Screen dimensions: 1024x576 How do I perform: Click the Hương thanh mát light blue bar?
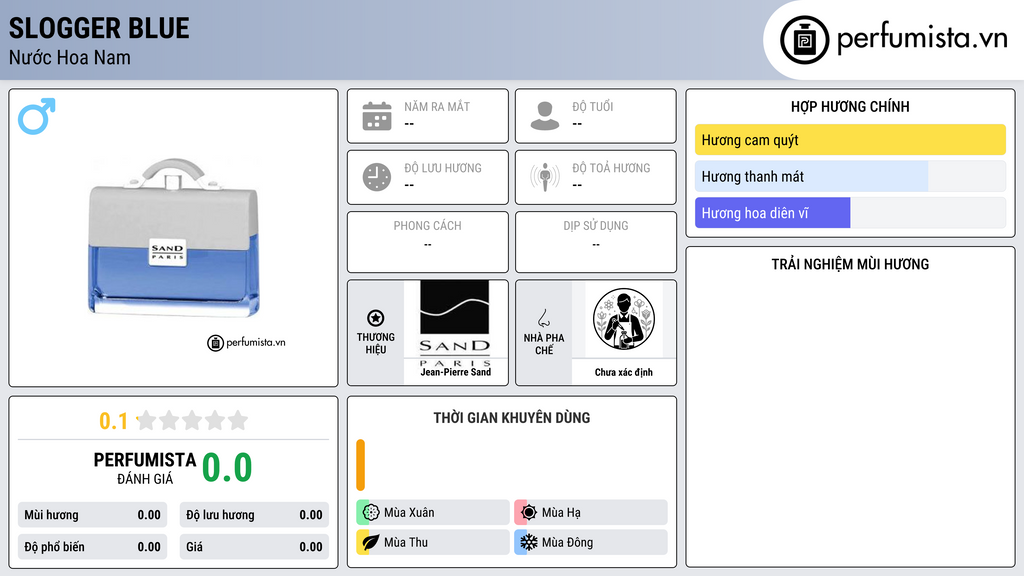click(x=811, y=176)
